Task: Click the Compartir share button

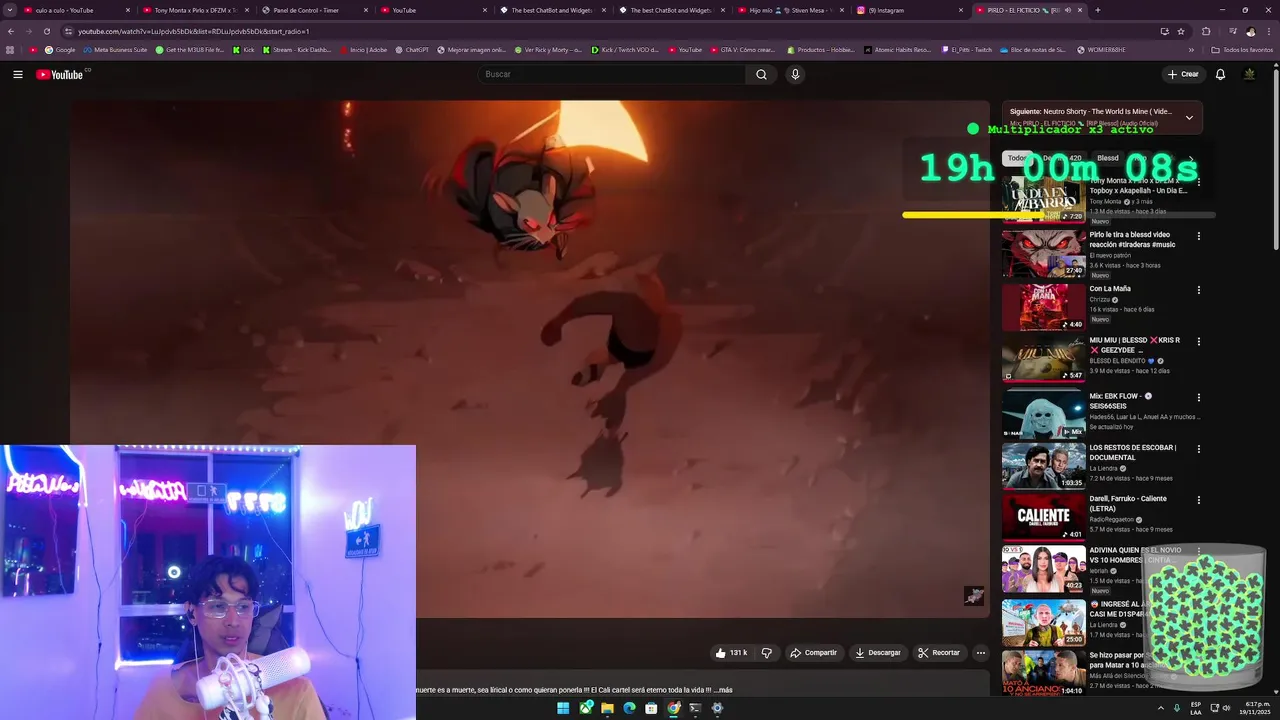Action: 813,653
